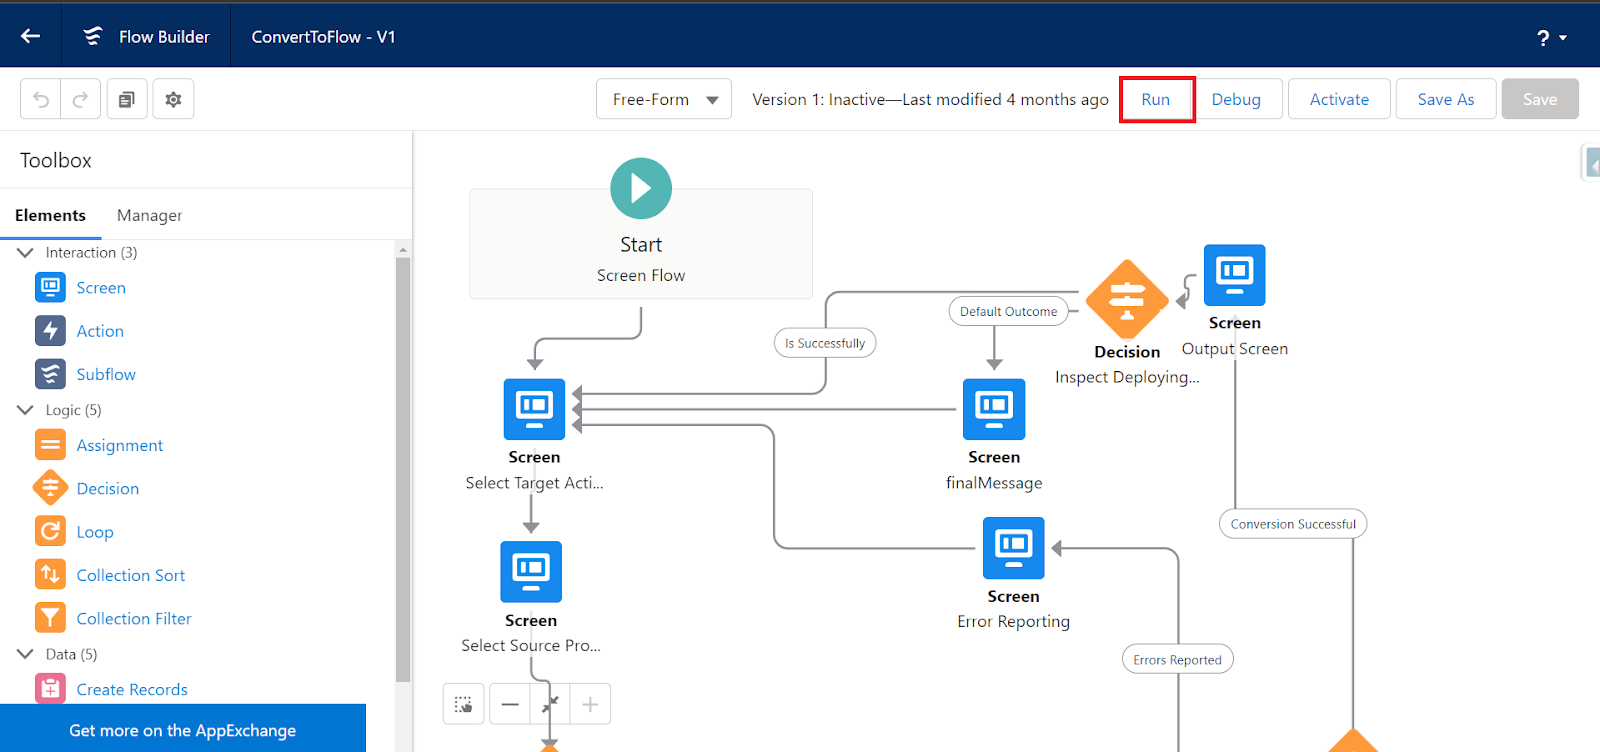Select the Error Reporting screen node
1600x752 pixels.
(1014, 548)
